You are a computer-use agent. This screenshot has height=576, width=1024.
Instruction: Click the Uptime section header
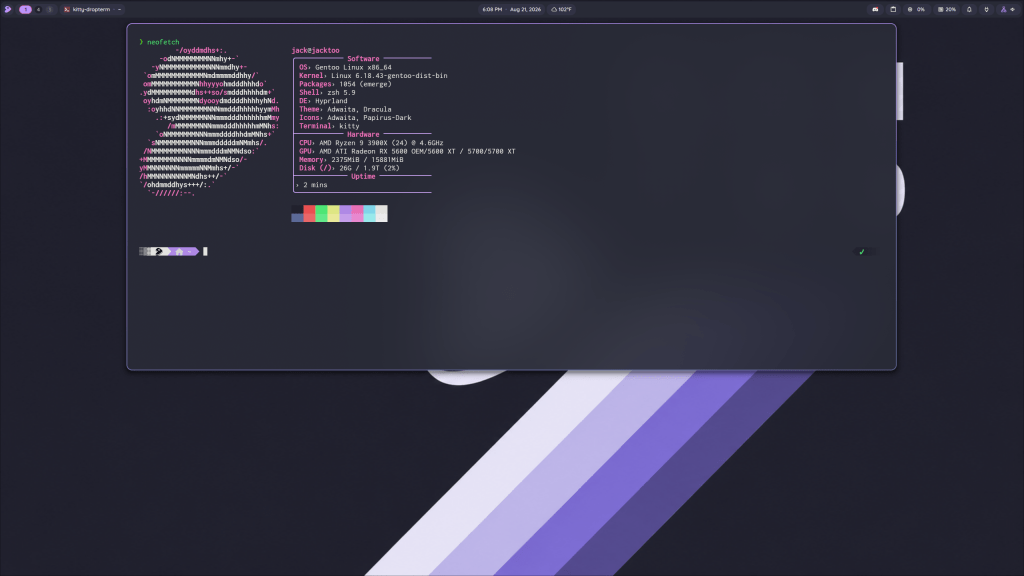point(363,176)
